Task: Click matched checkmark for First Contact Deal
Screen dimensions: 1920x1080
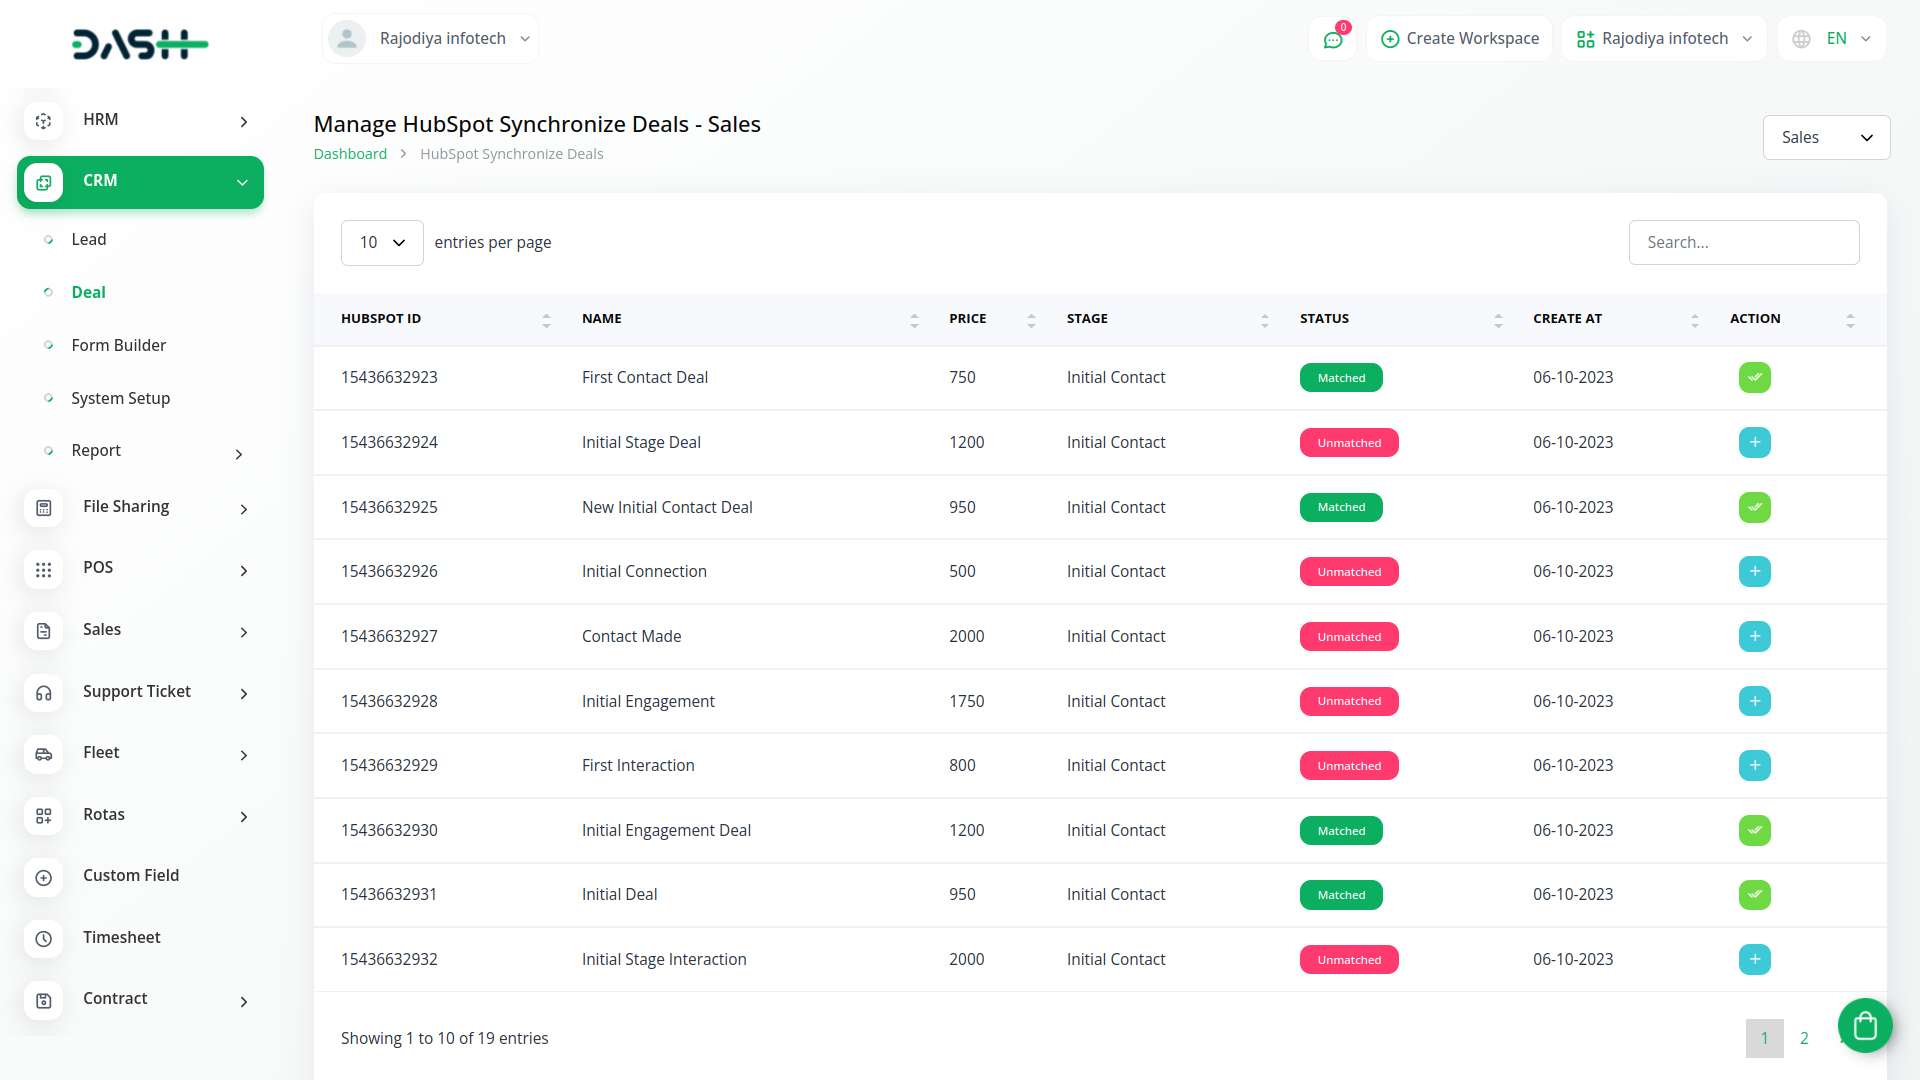Action: pos(1754,378)
